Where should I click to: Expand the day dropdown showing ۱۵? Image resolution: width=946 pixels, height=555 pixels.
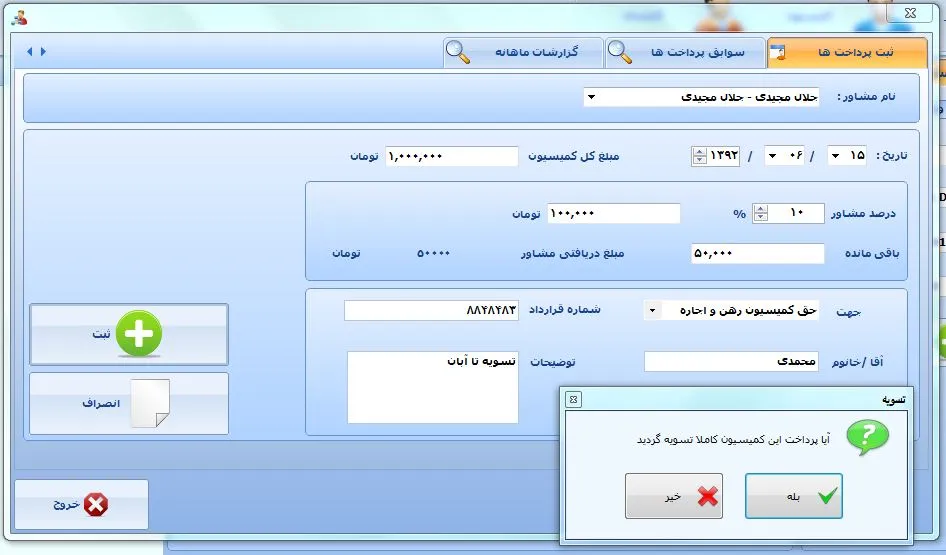pos(834,156)
